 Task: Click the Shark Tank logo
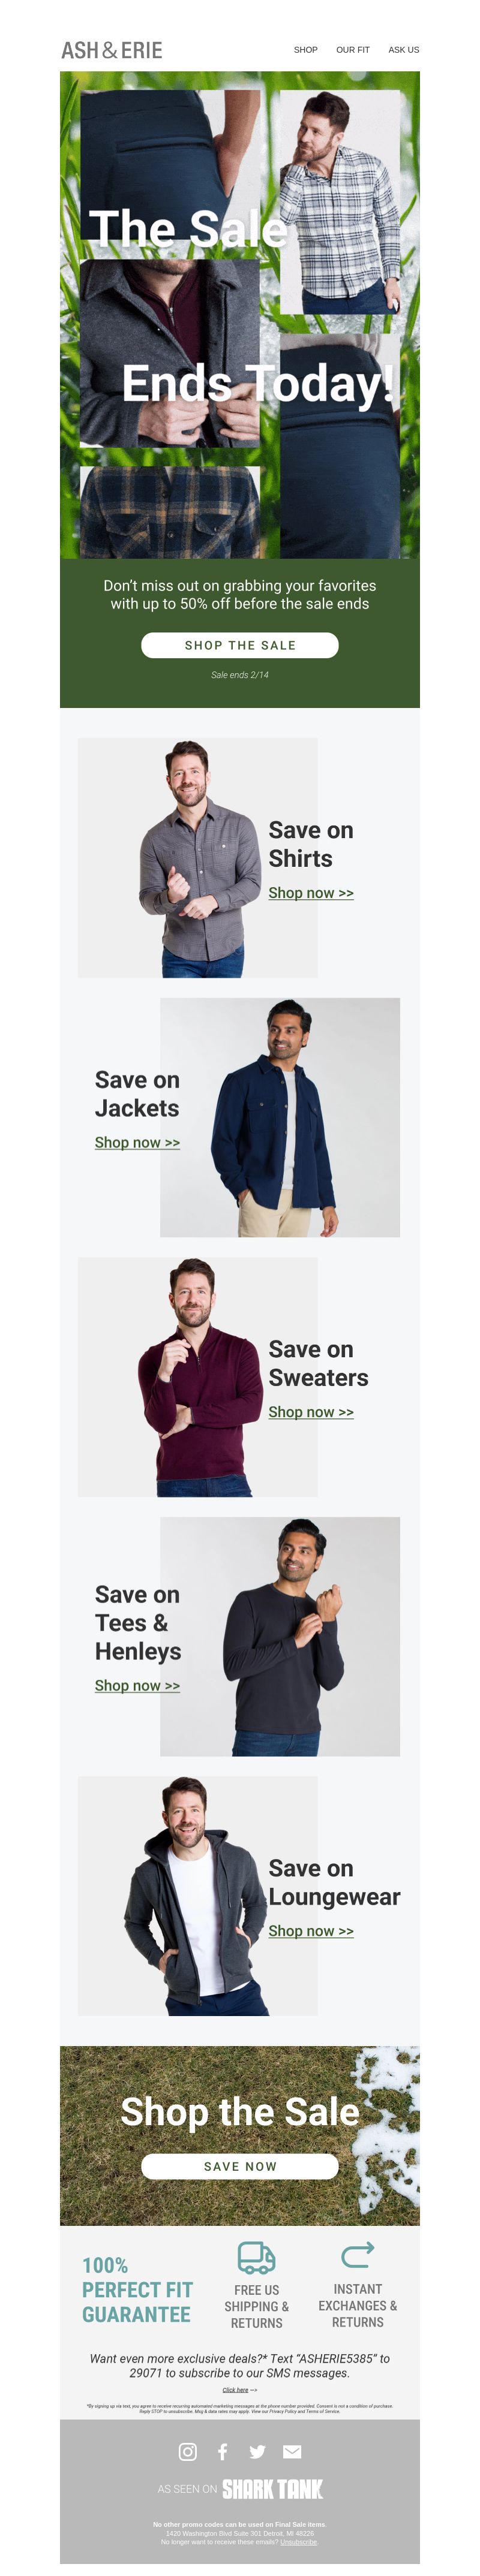point(272,2488)
